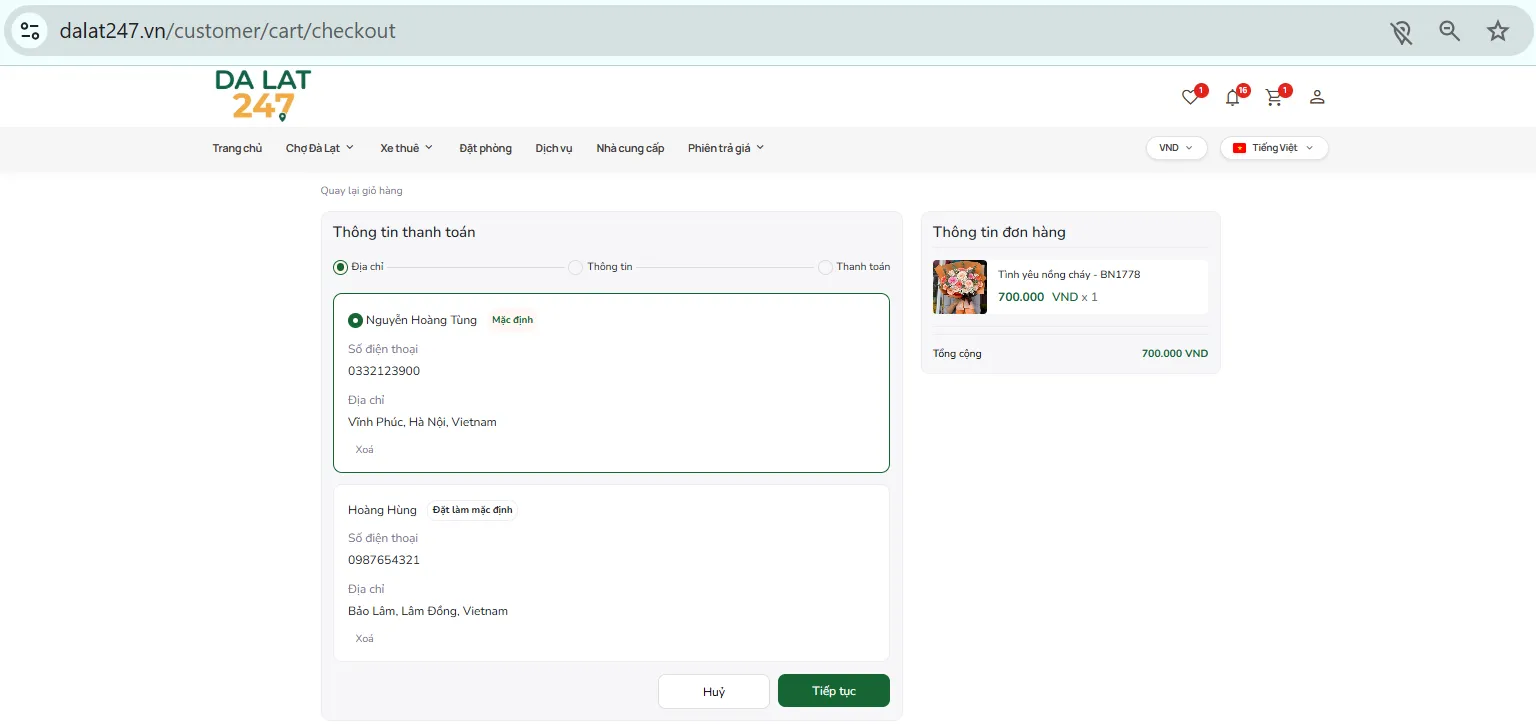
Task: Click the Tiếp tục button
Action: click(834, 691)
